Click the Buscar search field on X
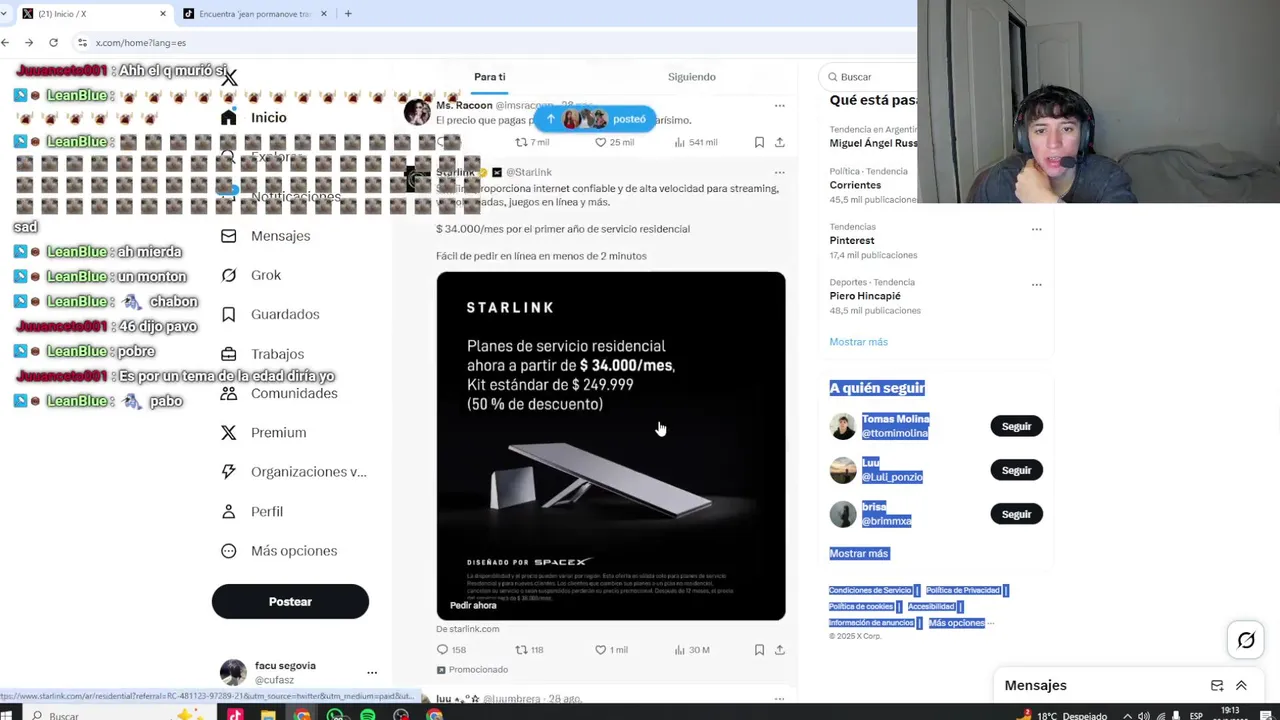 pos(868,77)
